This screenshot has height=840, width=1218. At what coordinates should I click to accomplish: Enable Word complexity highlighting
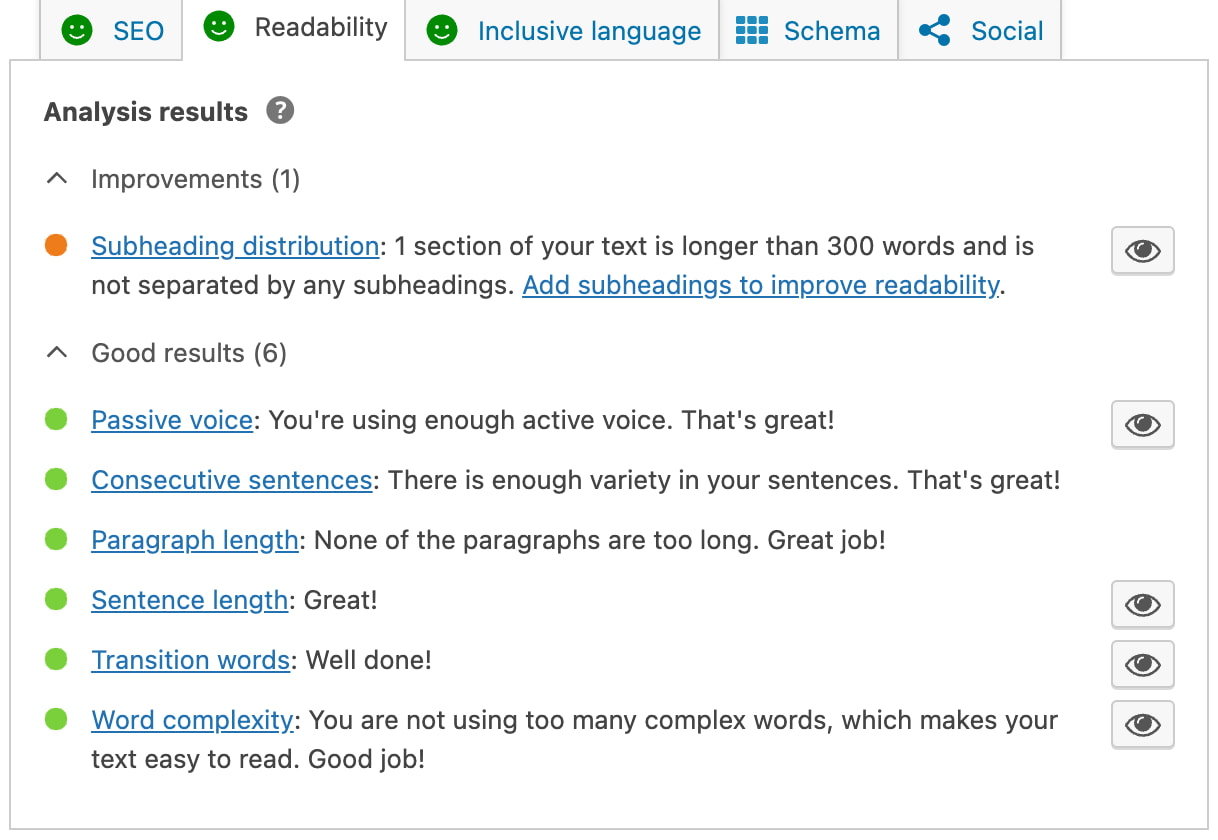click(1142, 724)
